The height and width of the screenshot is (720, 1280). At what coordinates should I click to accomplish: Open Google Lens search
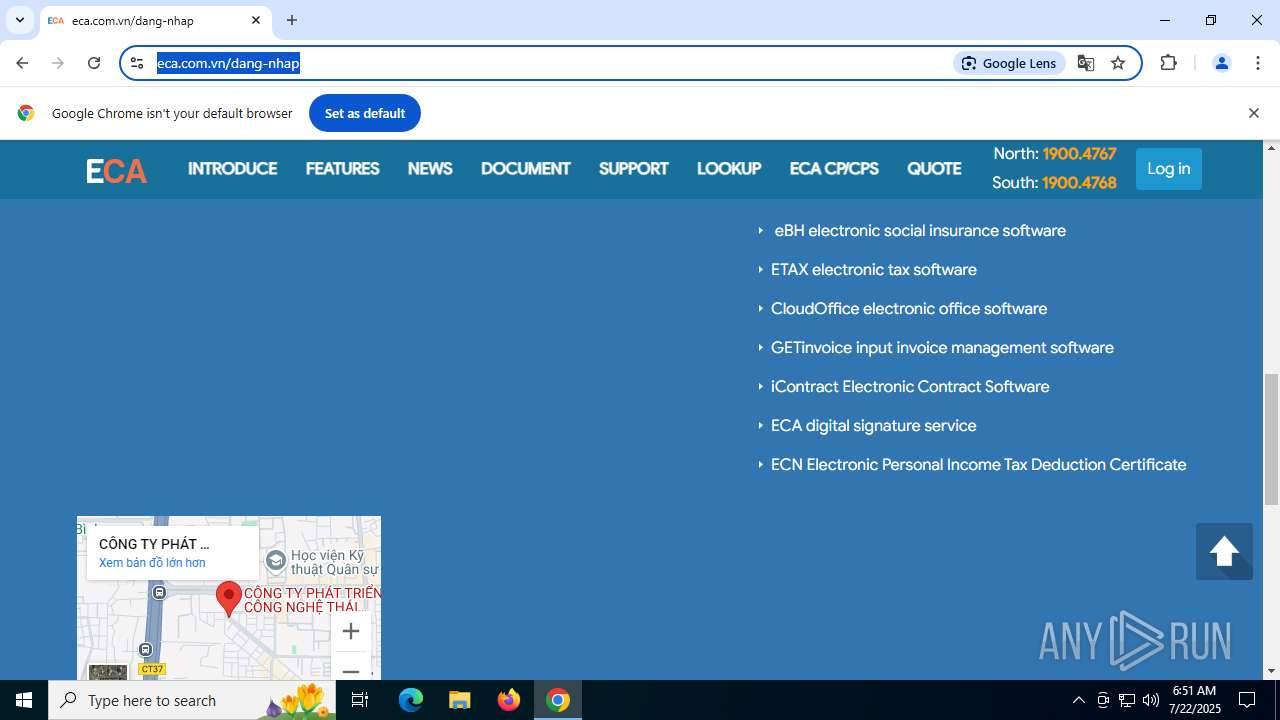click(x=1009, y=63)
